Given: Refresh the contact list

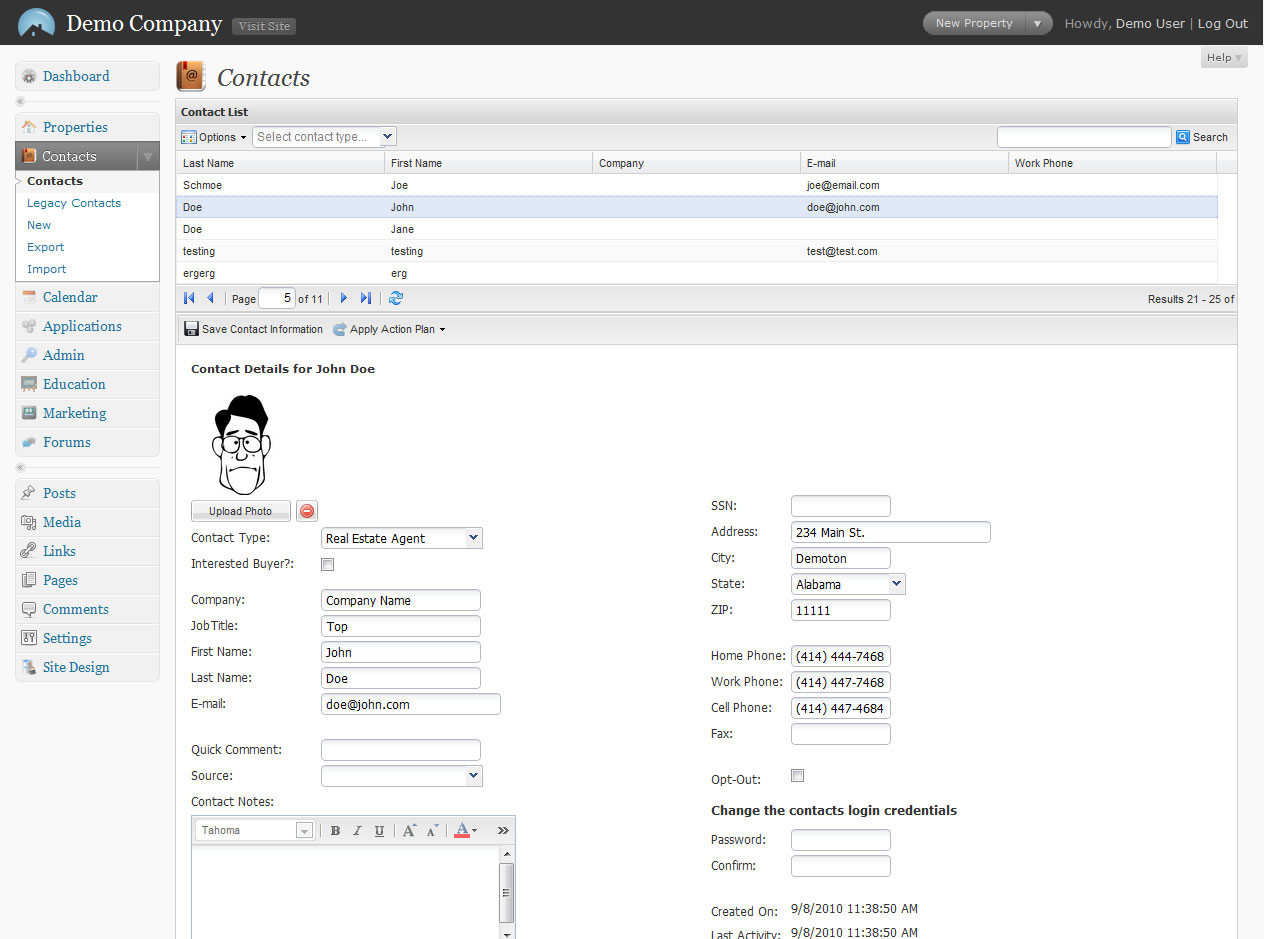Looking at the screenshot, I should [x=396, y=297].
